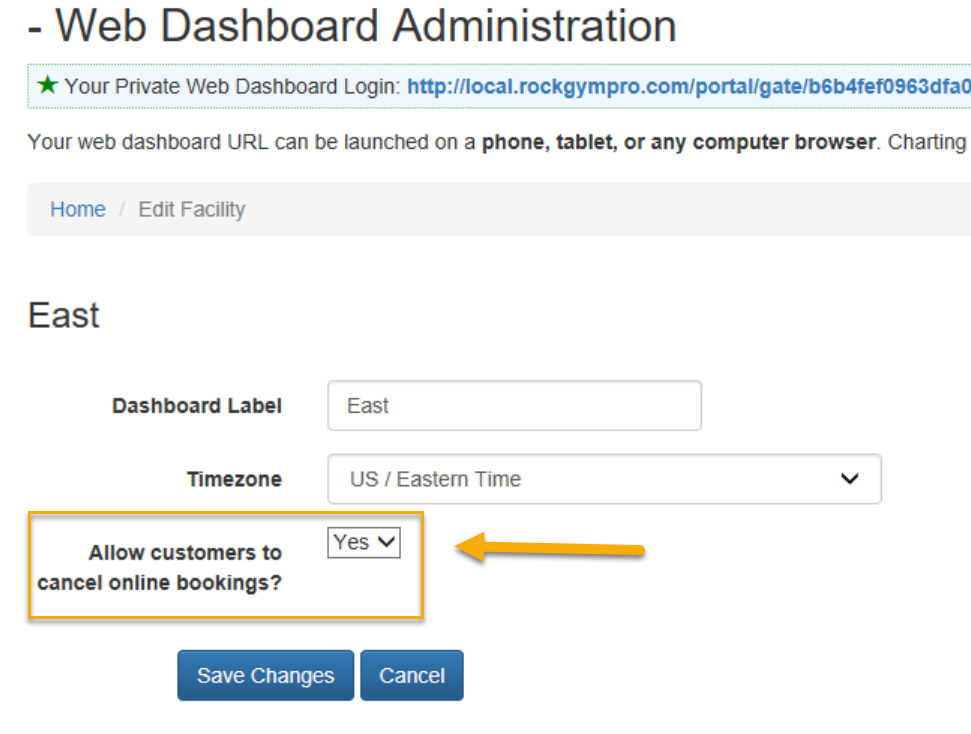Screen dimensions: 971x734
Task: Click the small arrow in Yes selector
Action: (387, 542)
